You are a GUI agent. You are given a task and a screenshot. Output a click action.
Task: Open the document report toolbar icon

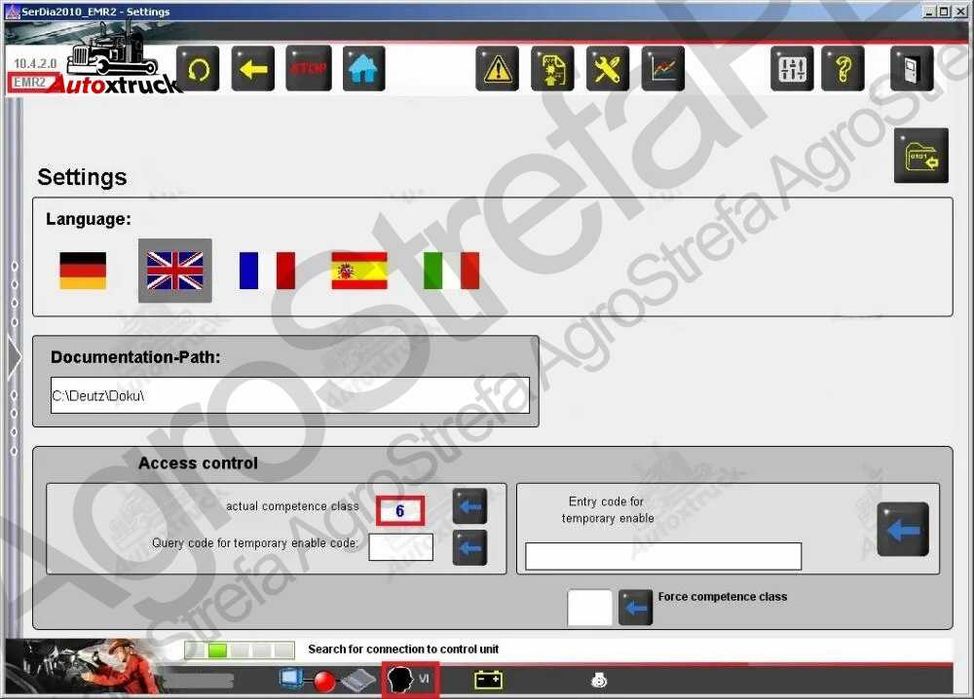[552, 69]
